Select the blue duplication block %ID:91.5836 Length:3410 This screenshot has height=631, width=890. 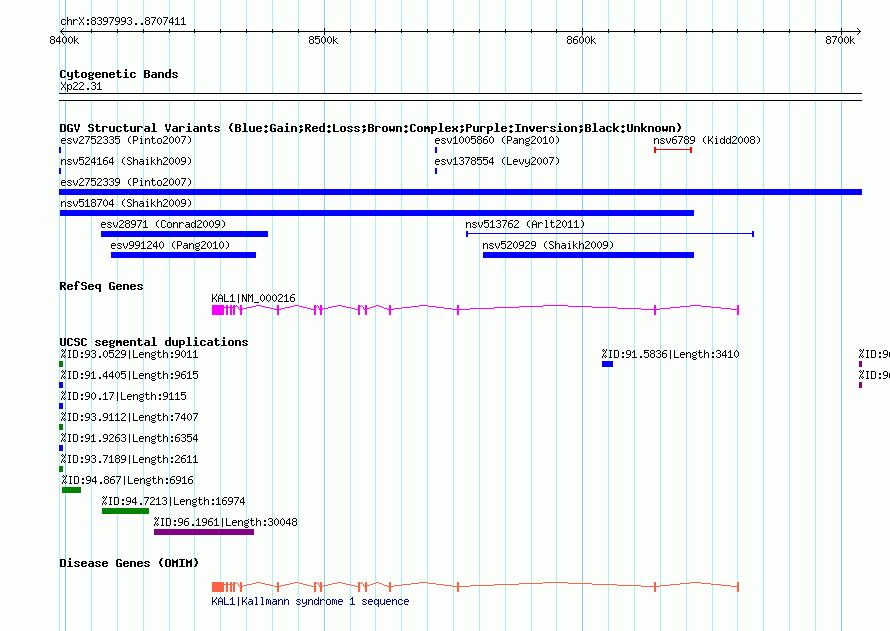pyautogui.click(x=607, y=364)
